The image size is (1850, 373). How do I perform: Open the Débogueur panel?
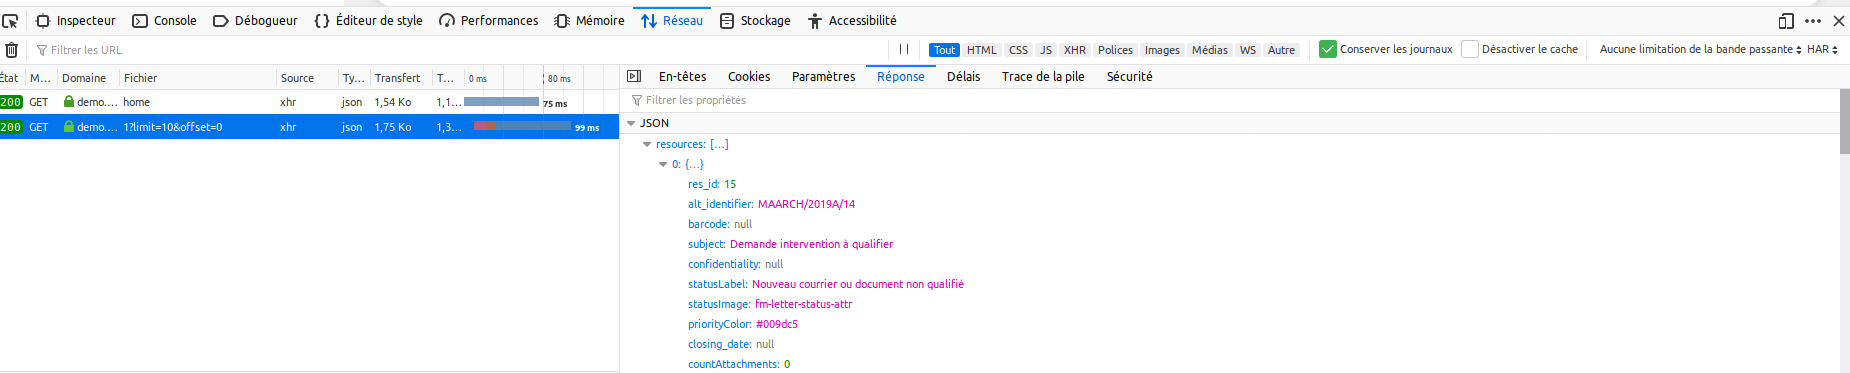[x=256, y=20]
